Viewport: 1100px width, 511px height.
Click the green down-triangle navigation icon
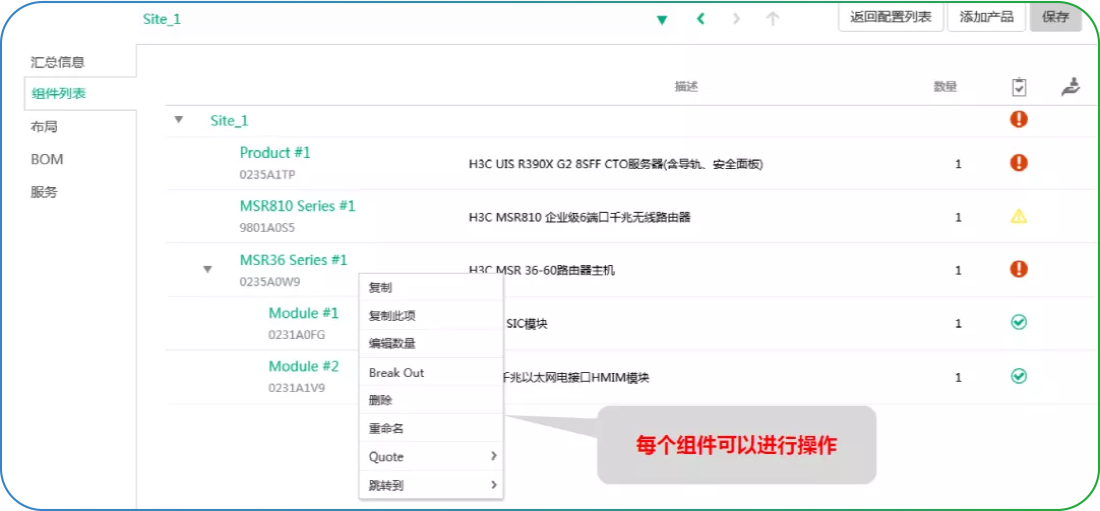click(x=661, y=20)
